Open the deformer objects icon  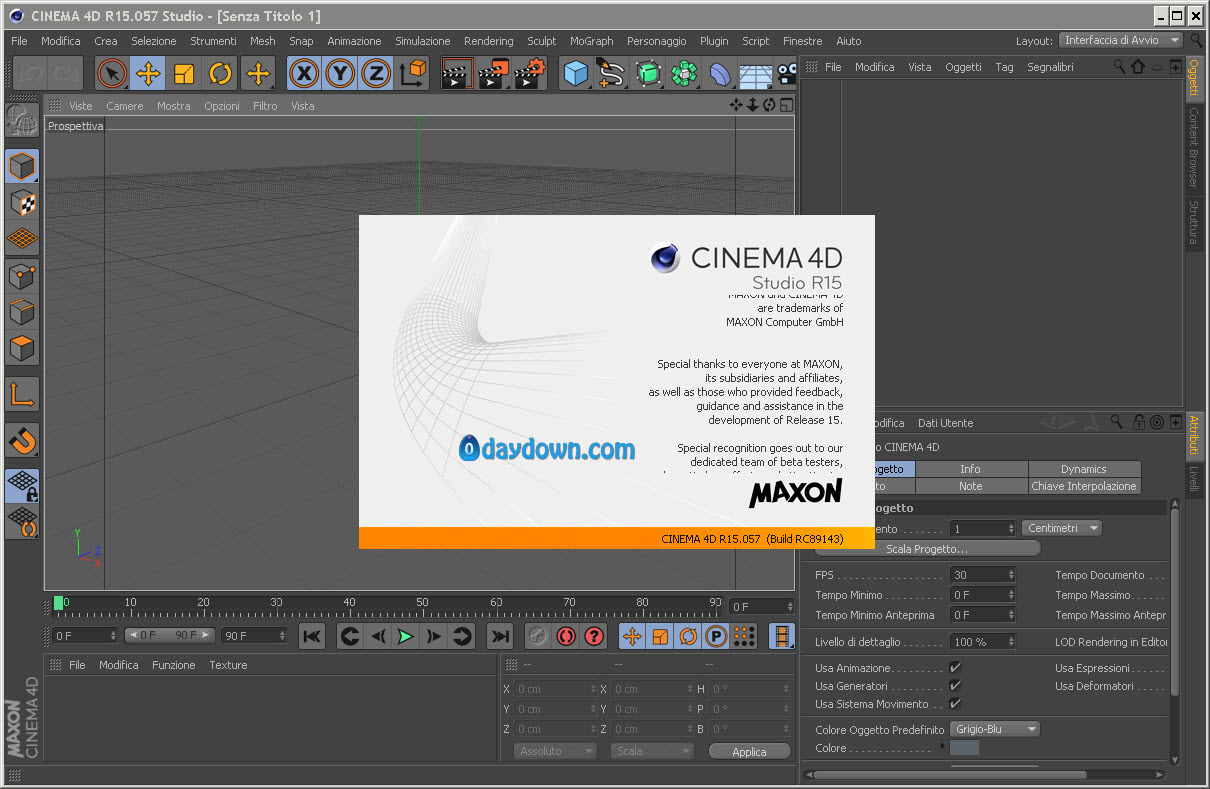click(x=720, y=73)
